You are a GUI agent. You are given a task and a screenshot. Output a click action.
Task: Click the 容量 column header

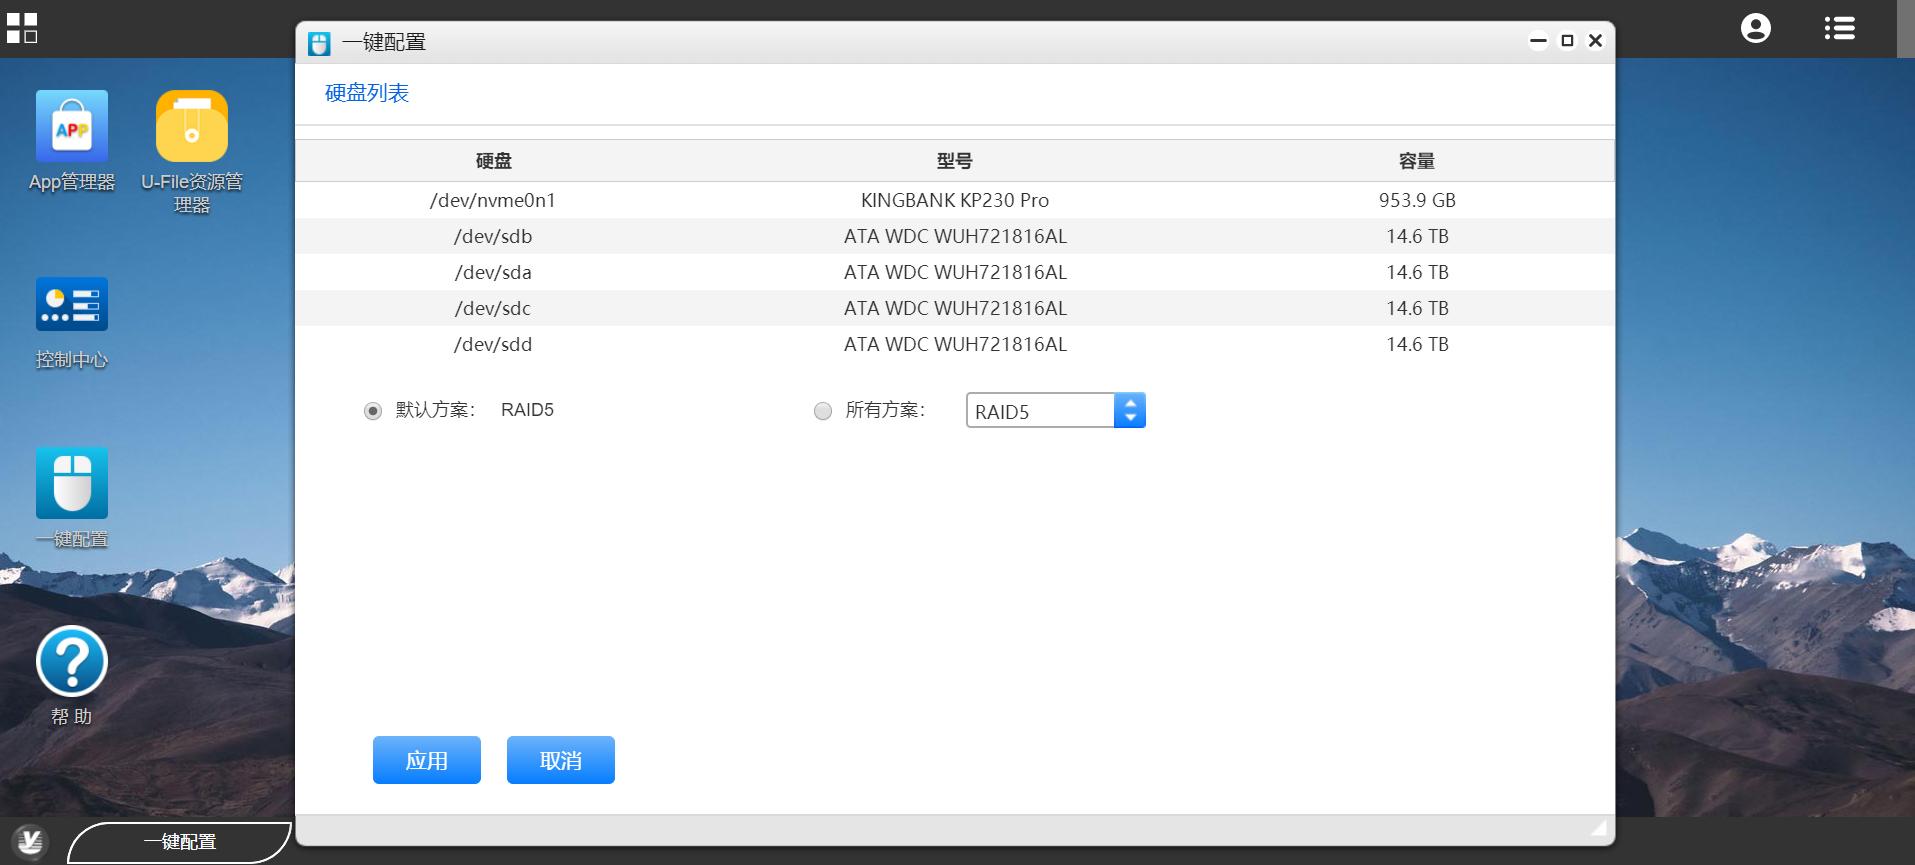(1417, 161)
